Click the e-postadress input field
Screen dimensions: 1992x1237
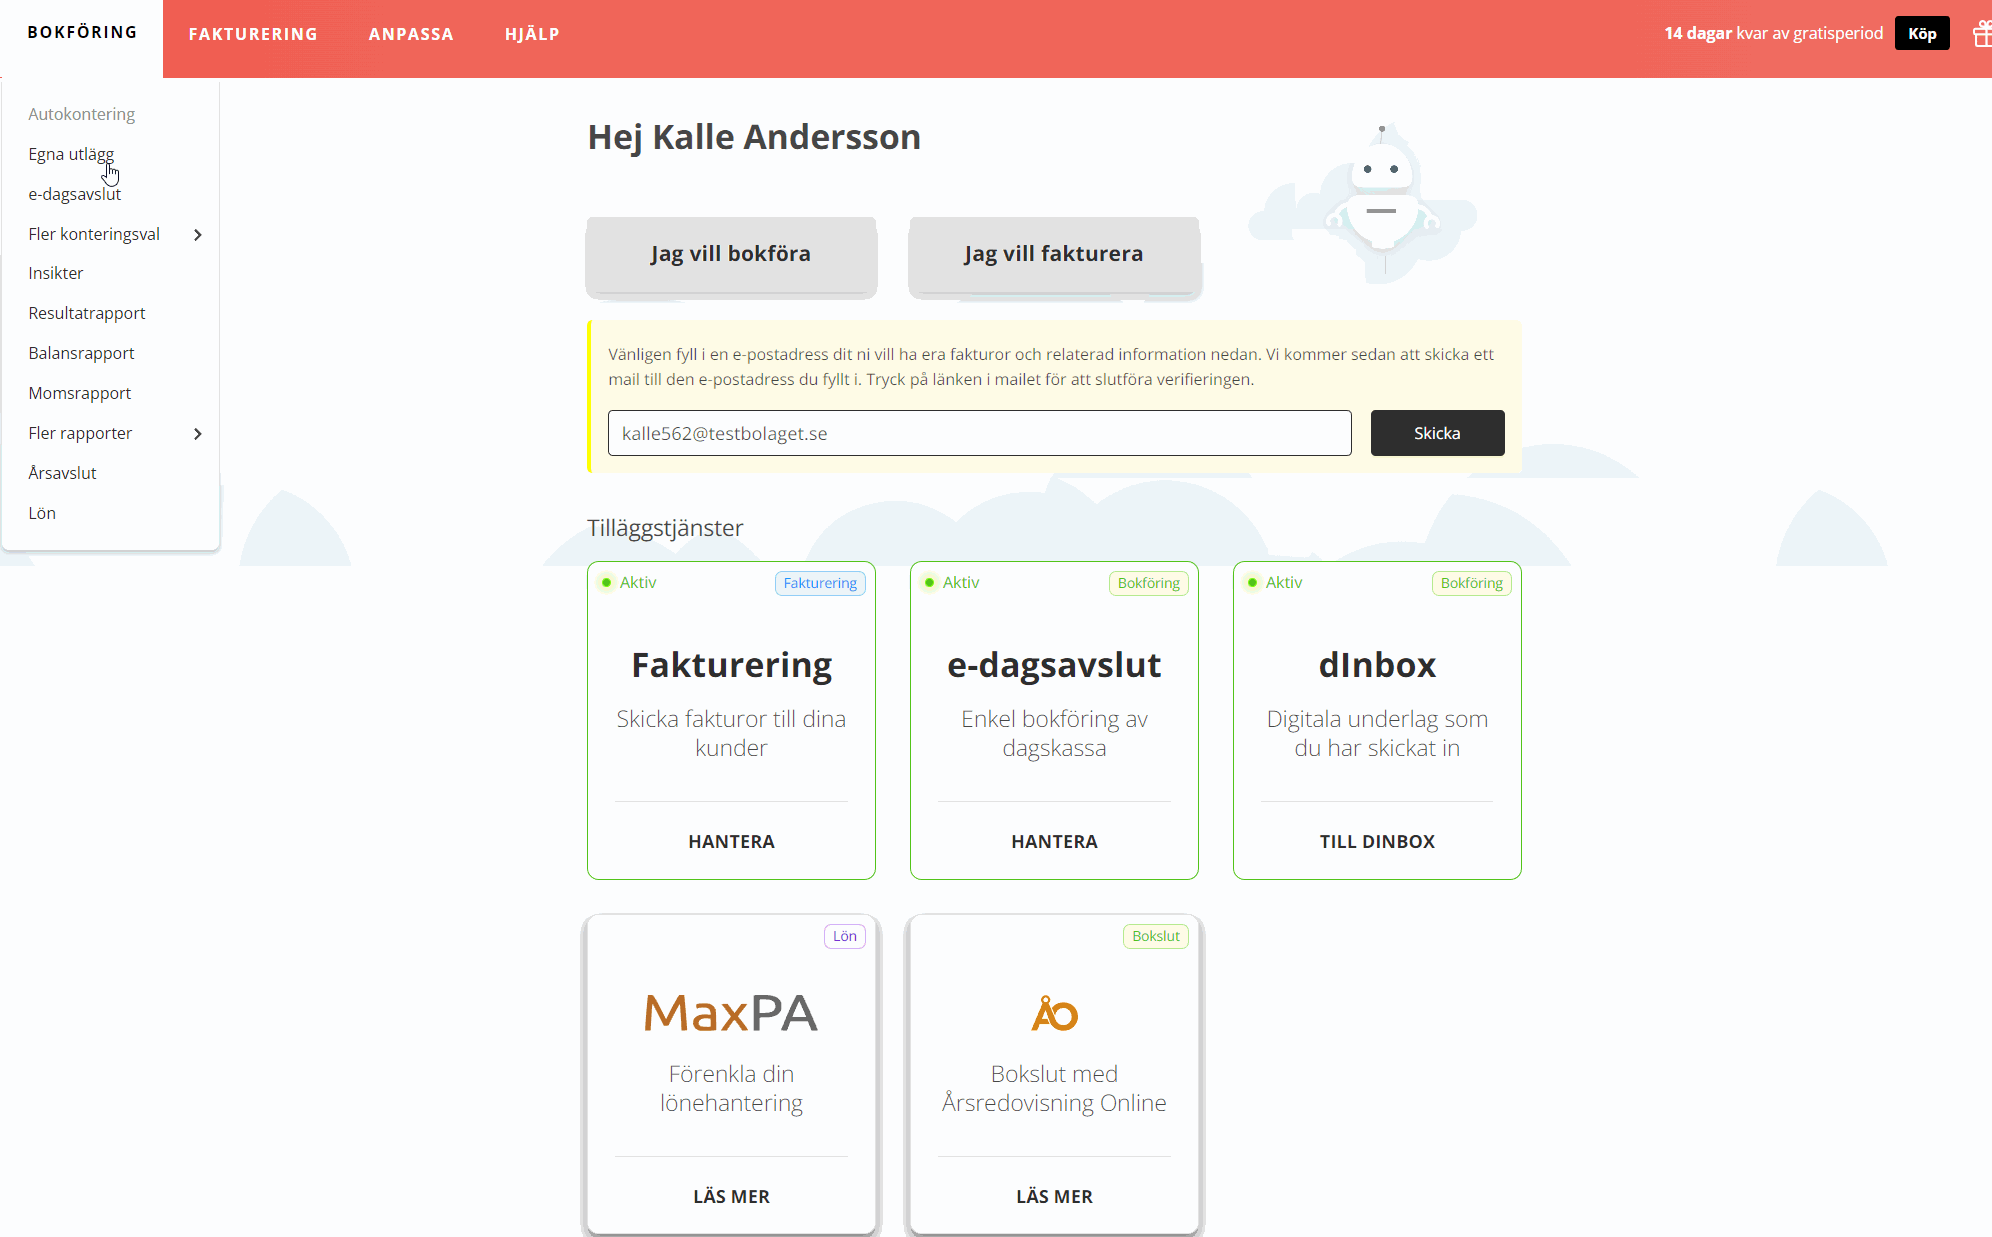click(979, 433)
